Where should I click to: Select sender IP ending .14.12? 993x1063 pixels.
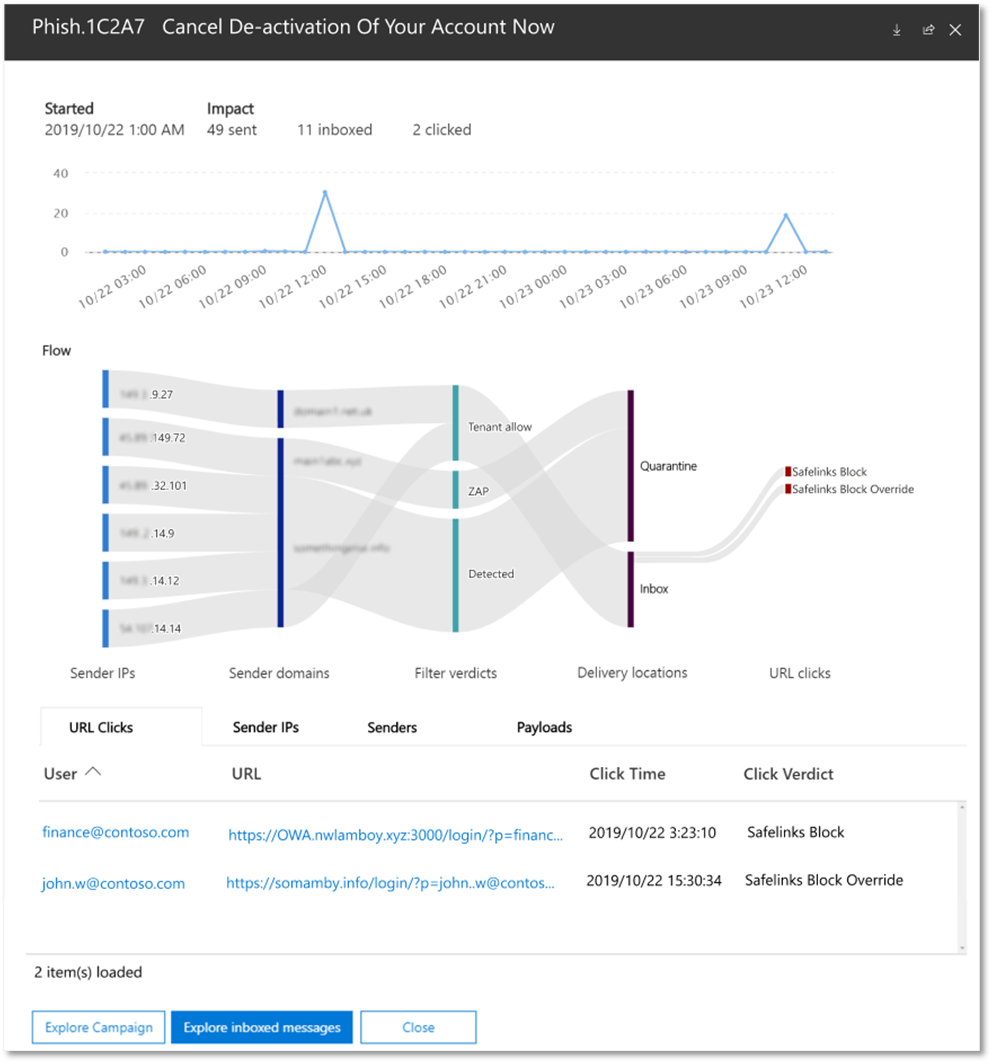pos(106,580)
